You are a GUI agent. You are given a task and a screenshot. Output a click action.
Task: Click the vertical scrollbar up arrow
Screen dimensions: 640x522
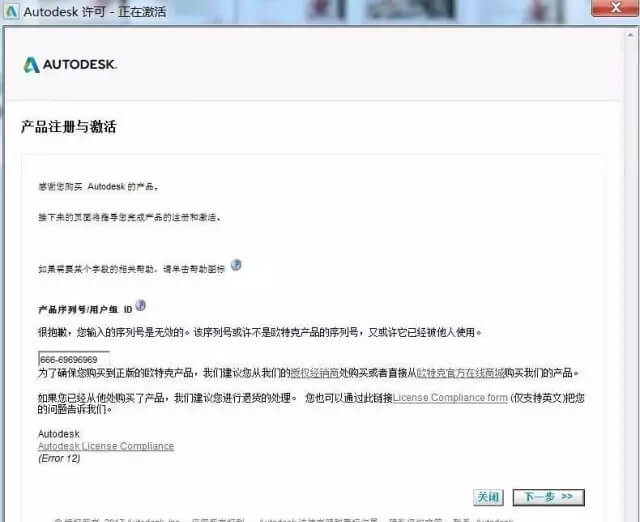pyautogui.click(x=630, y=35)
